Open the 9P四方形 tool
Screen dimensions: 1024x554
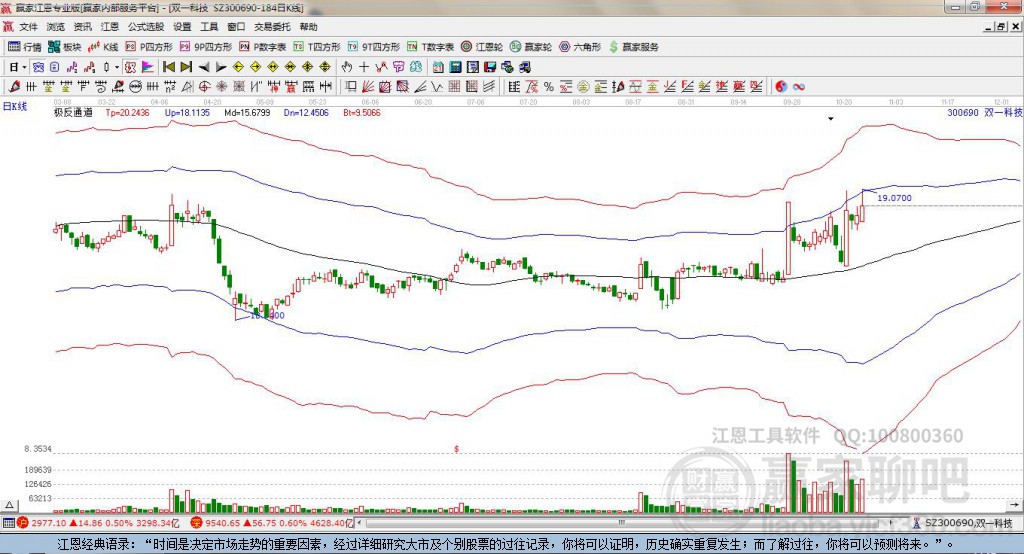click(x=206, y=47)
